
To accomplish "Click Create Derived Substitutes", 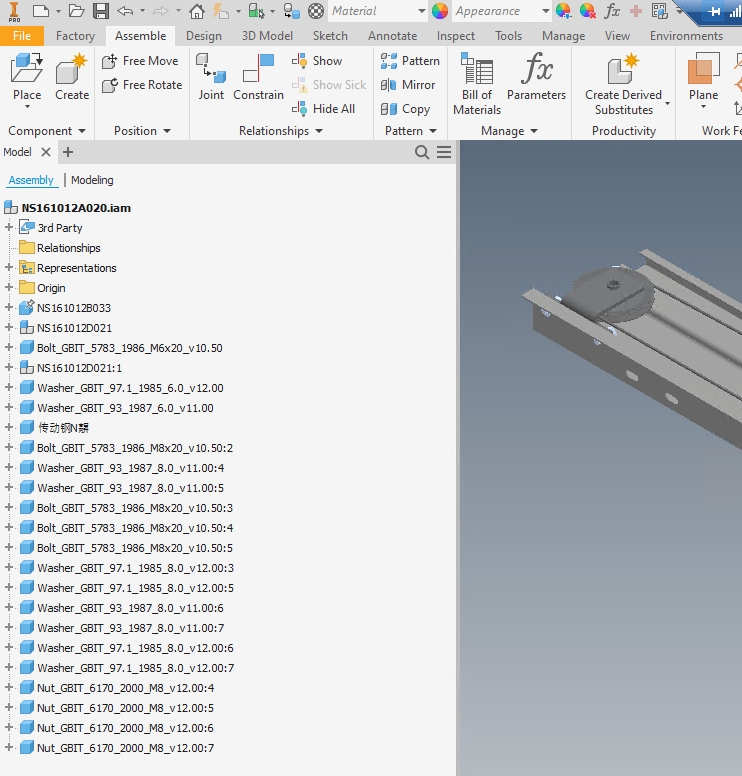I will coord(623,84).
